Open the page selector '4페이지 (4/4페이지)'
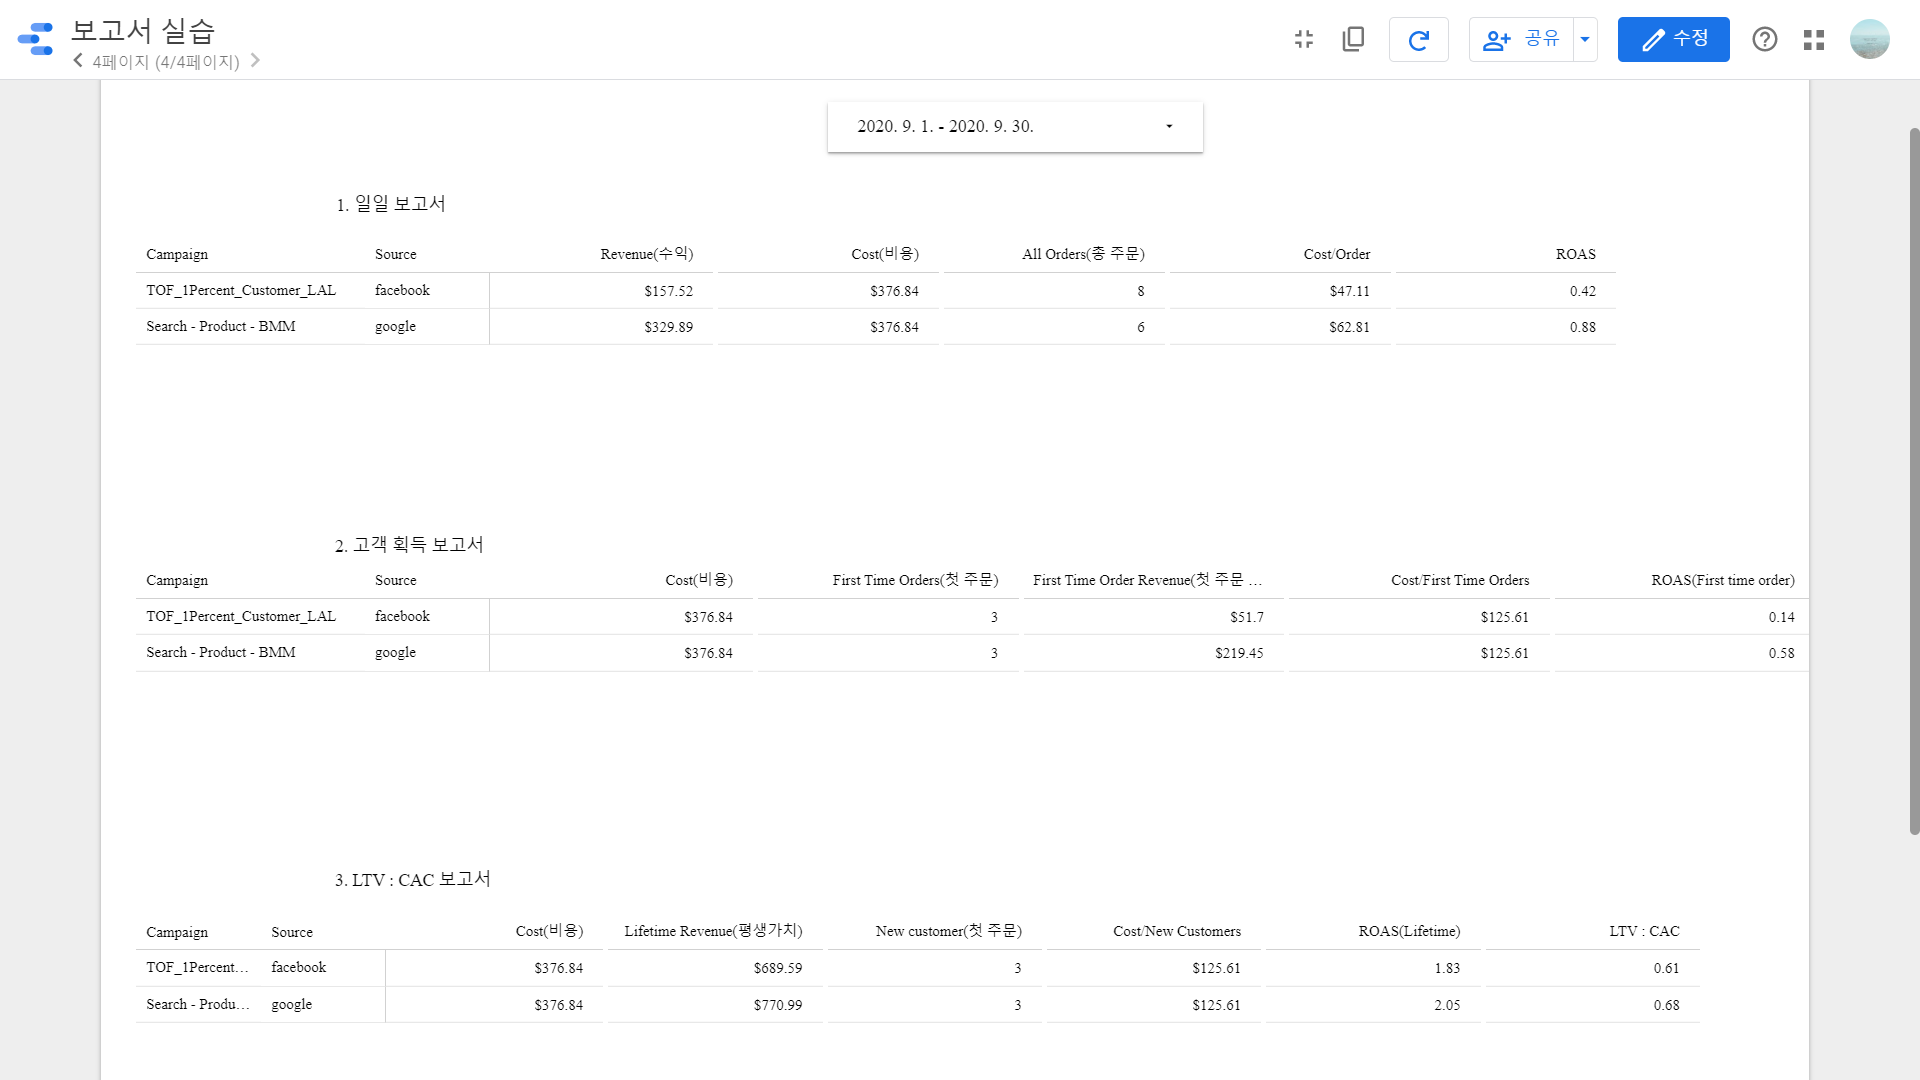This screenshot has width=1920, height=1080. tap(166, 62)
